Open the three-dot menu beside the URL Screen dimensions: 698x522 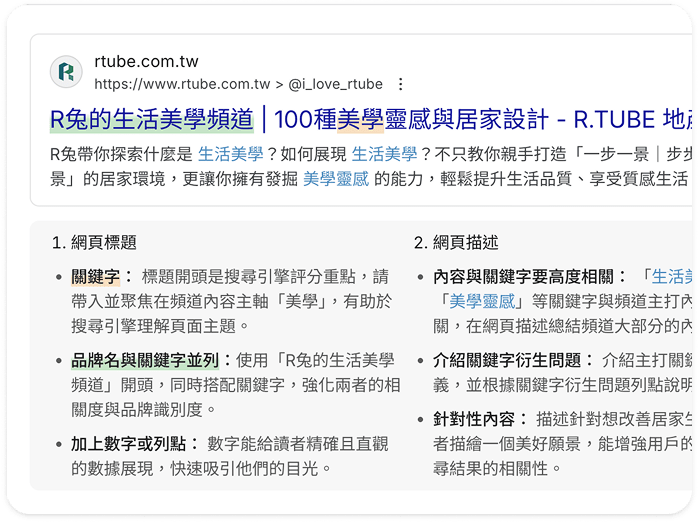pos(401,84)
